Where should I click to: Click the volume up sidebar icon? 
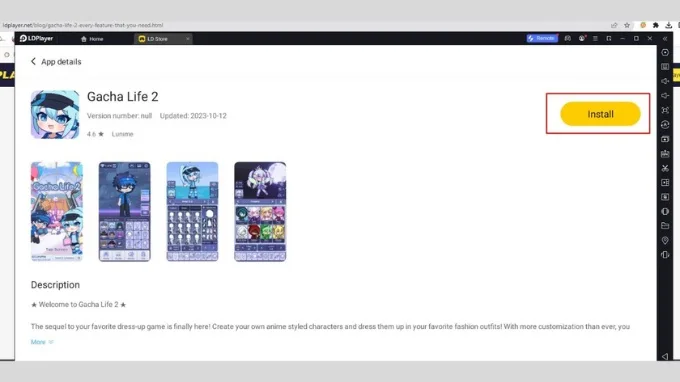pyautogui.click(x=665, y=81)
